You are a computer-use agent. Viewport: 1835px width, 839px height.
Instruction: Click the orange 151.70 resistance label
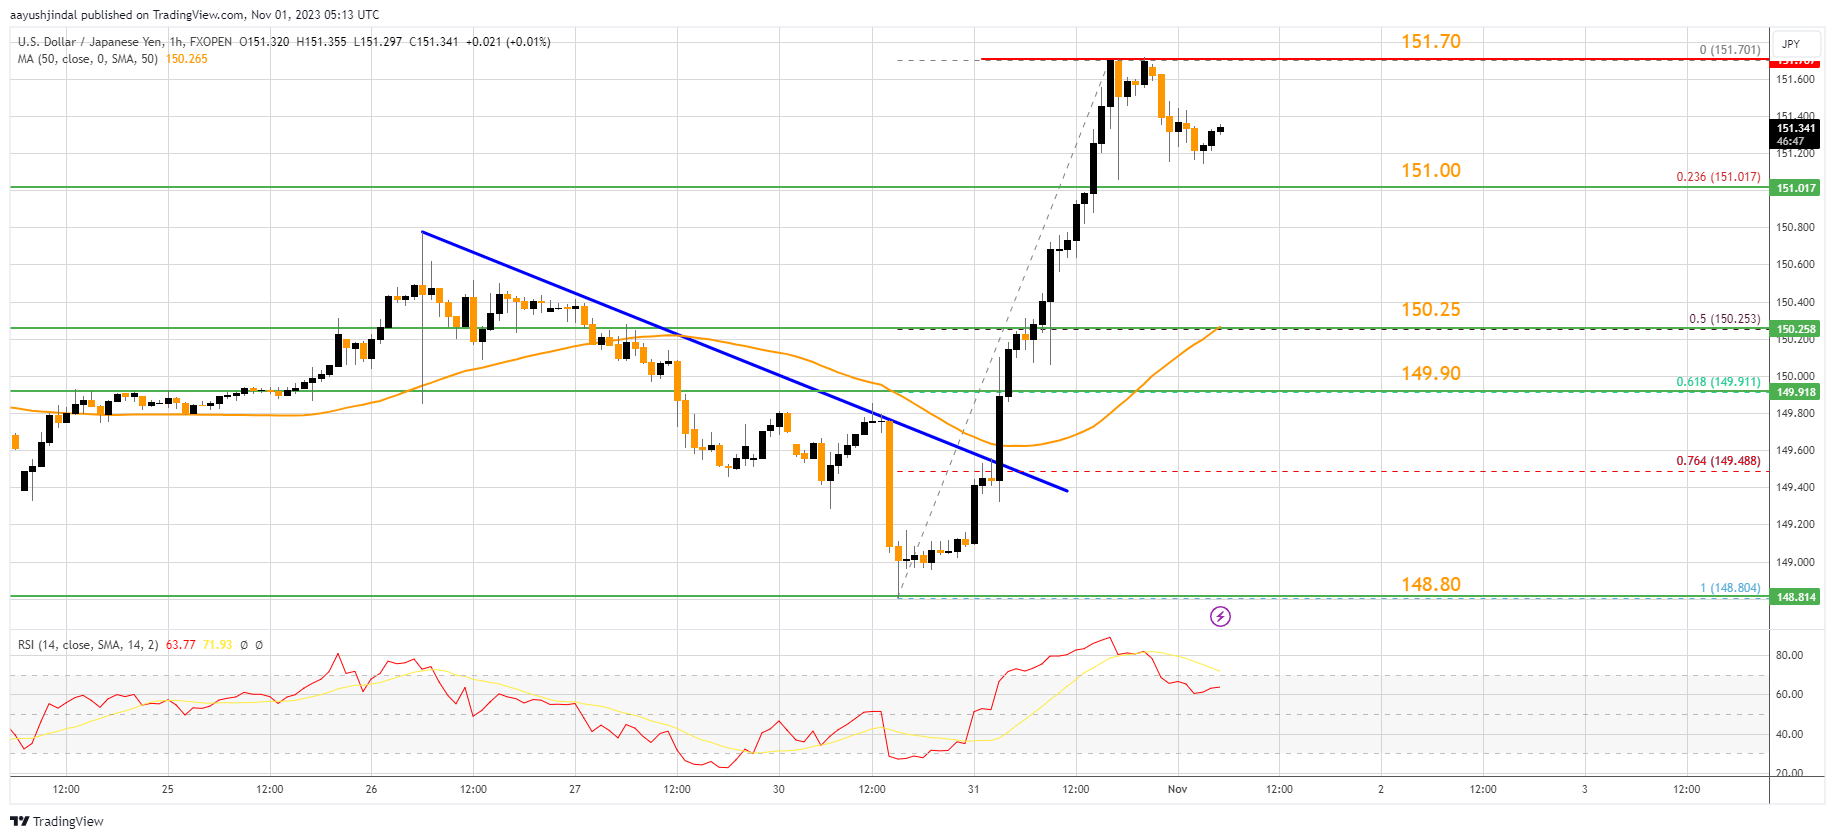pos(1431,41)
